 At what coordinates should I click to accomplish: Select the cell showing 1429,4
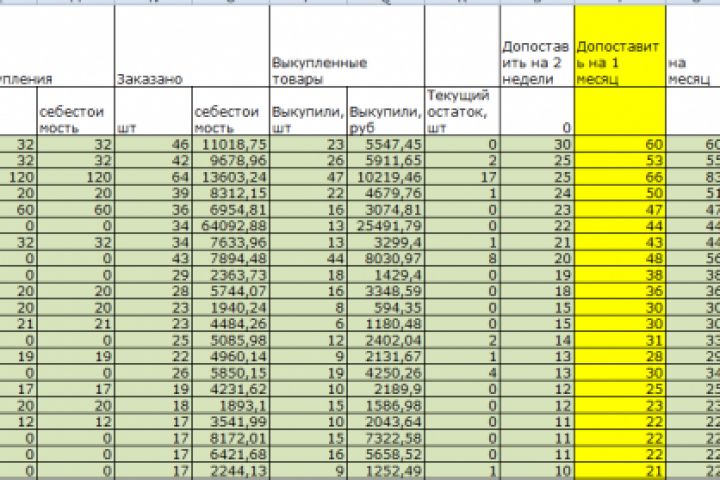[386, 275]
